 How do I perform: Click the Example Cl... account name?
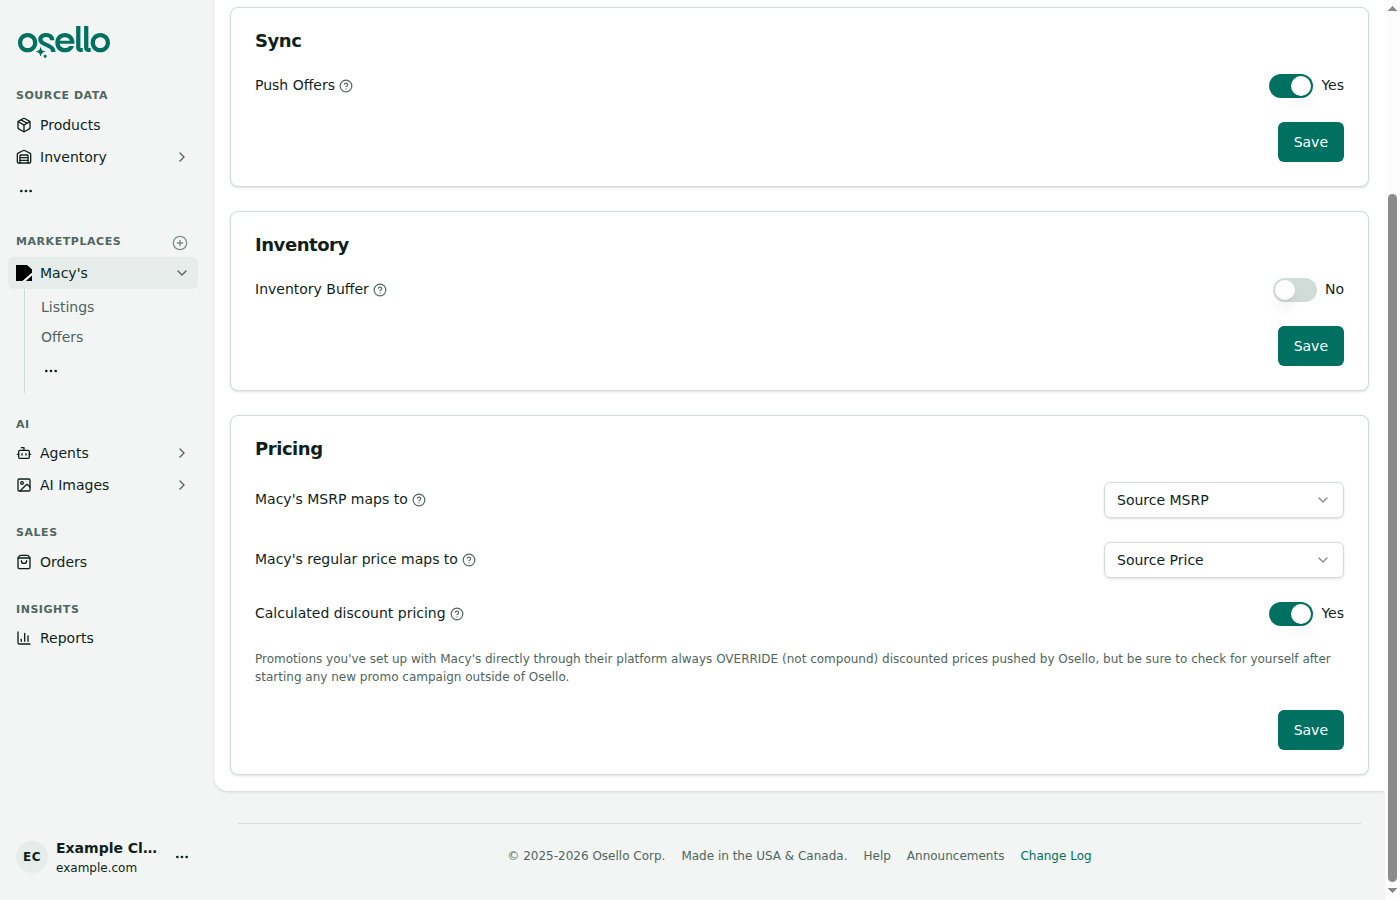click(107, 848)
